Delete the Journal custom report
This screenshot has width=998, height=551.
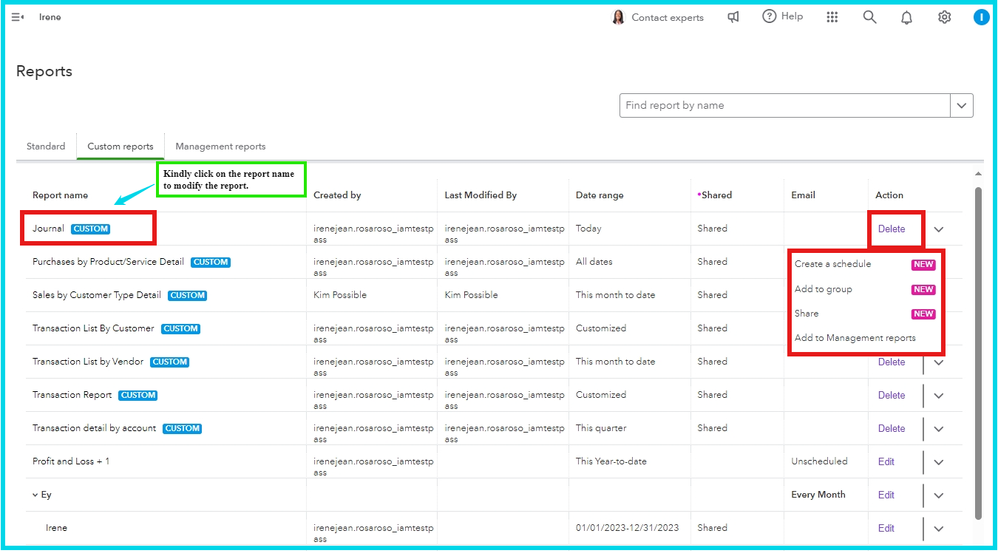[891, 229]
